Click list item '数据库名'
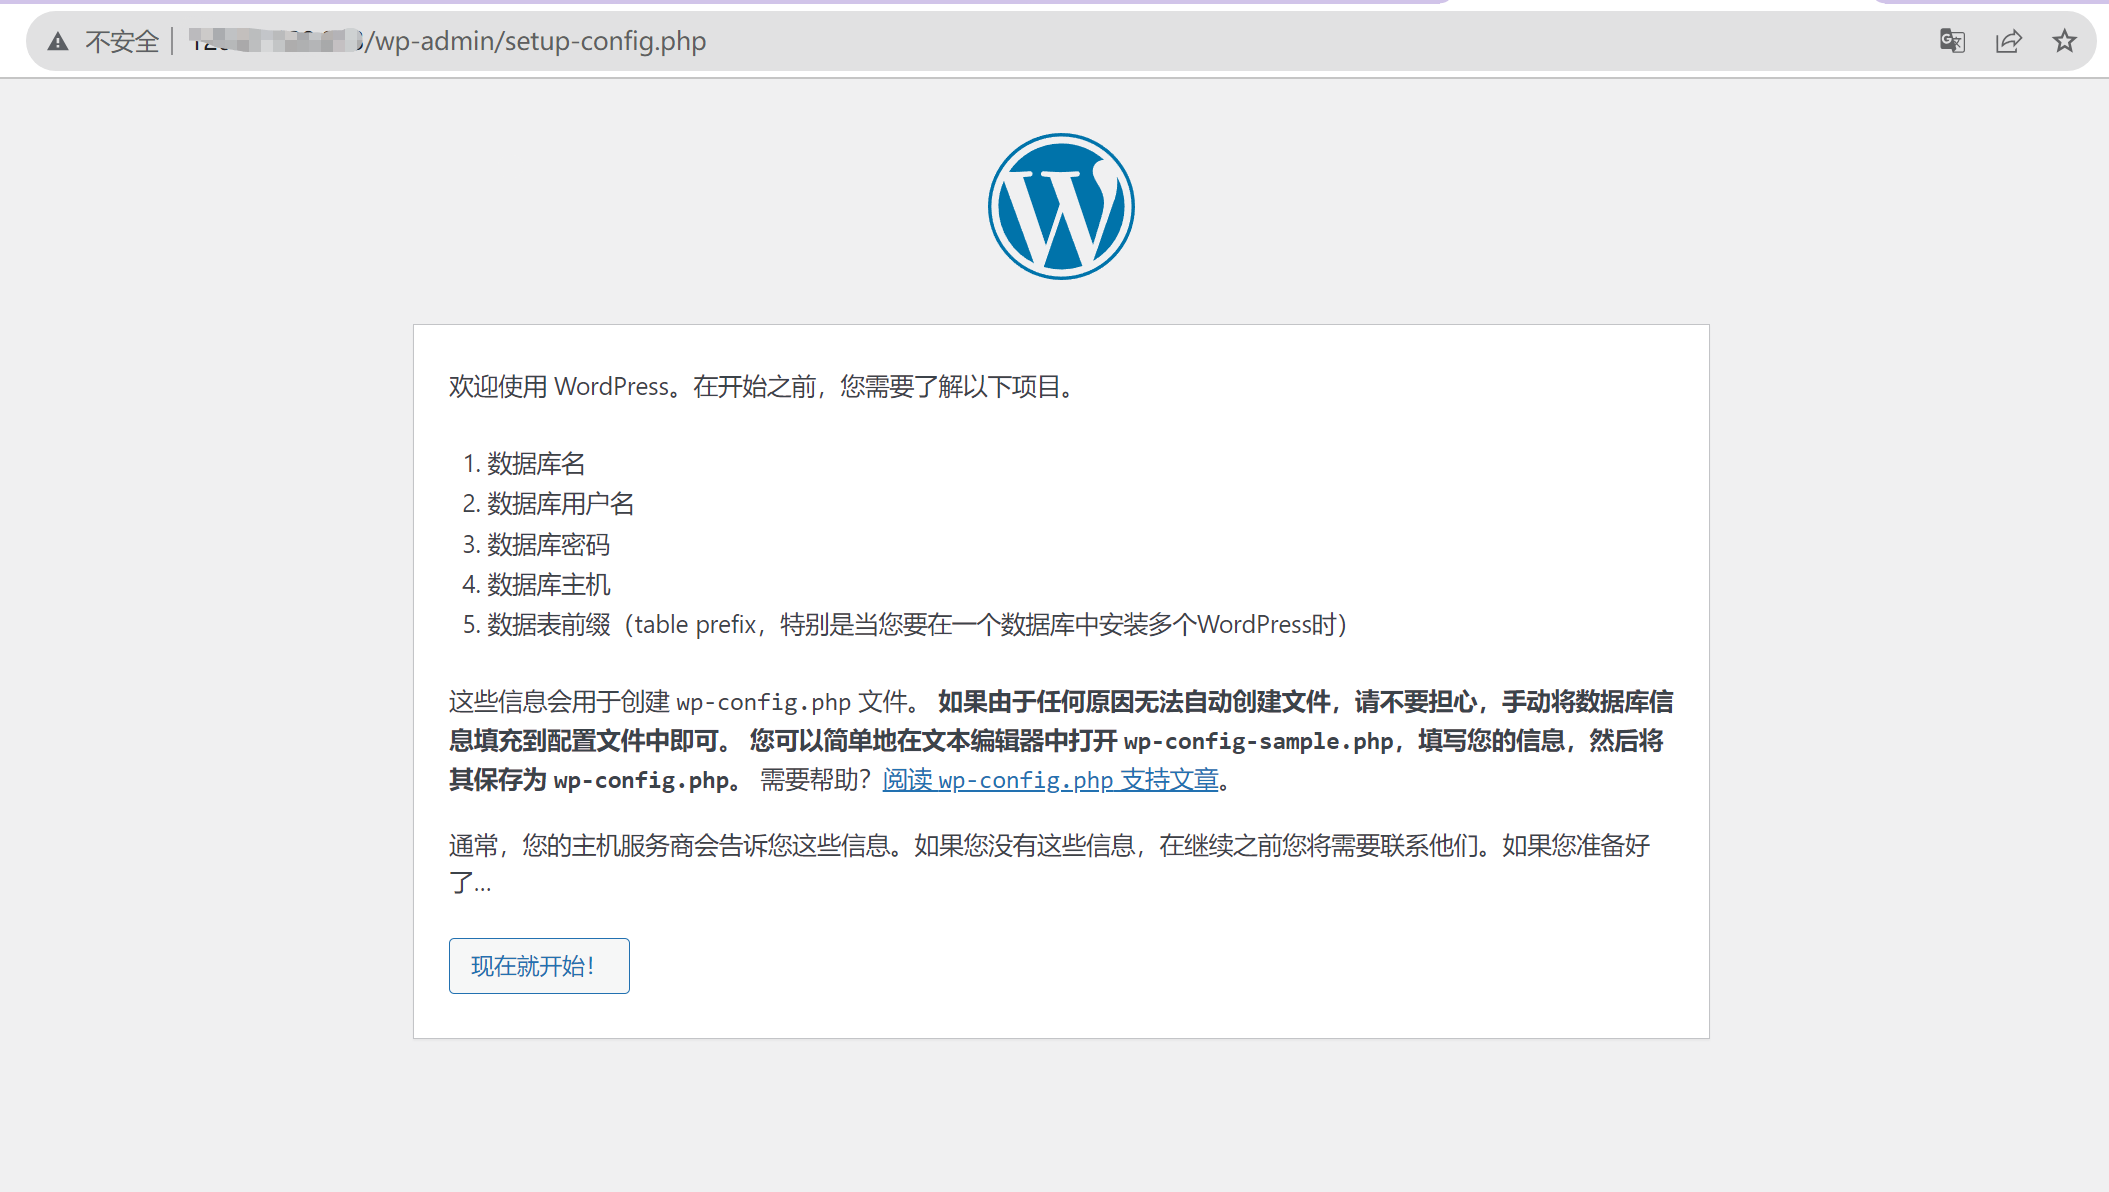Image resolution: width=2109 pixels, height=1192 pixels. 536,464
